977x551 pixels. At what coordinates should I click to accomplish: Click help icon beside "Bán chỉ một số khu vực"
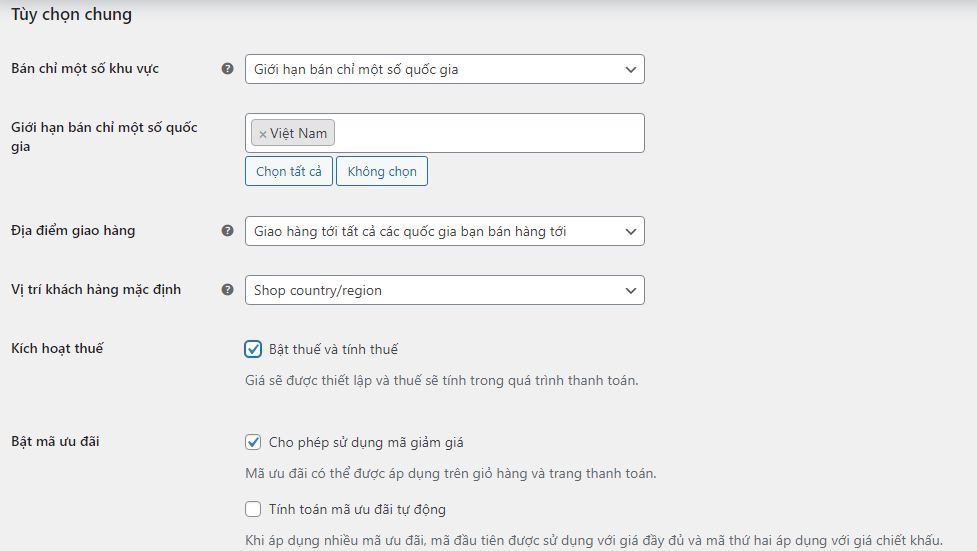pos(227,69)
